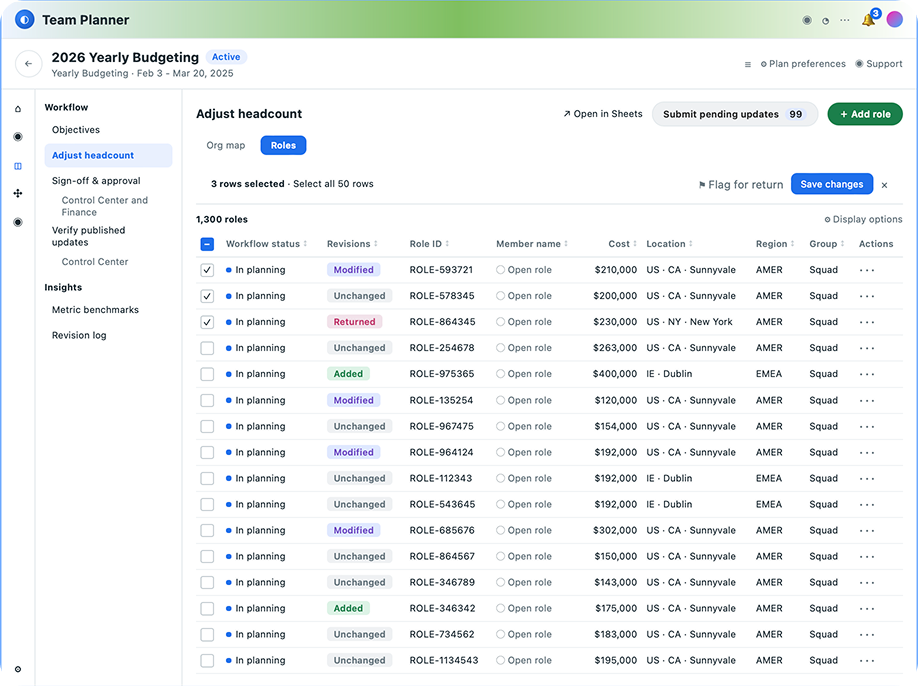This screenshot has height=686, width=918.
Task: Open actions menu for ROLE-578345
Action: (867, 296)
